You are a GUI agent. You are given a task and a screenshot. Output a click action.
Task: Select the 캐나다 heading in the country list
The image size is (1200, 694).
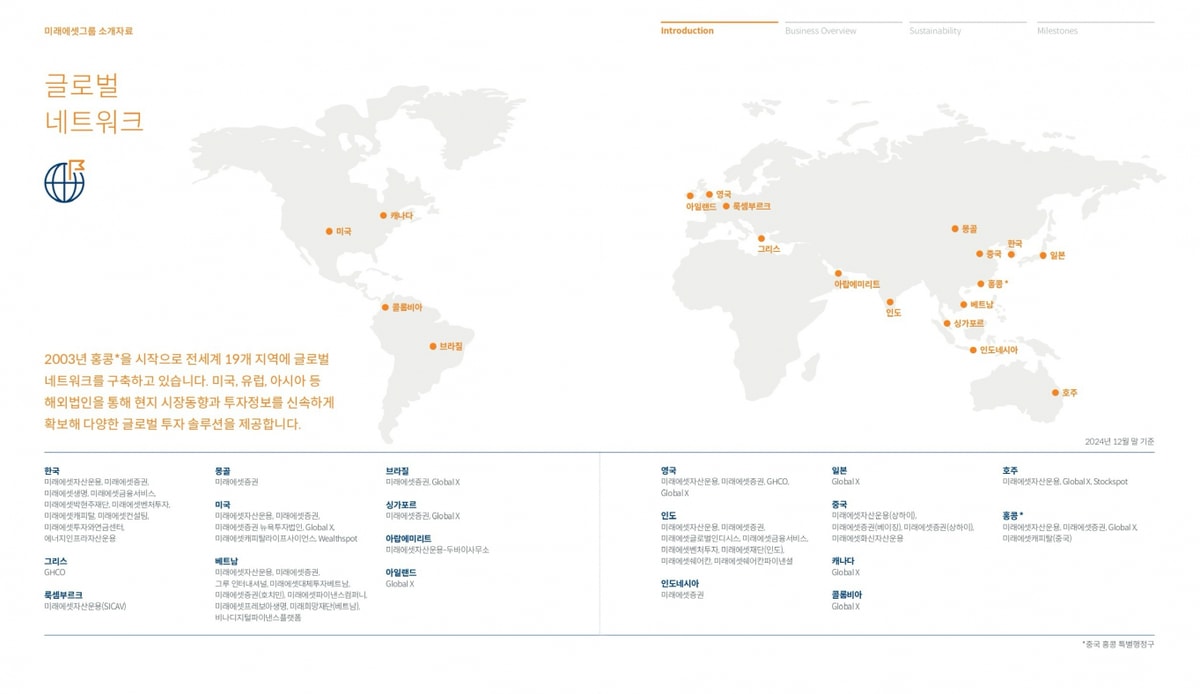pyautogui.click(x=843, y=561)
